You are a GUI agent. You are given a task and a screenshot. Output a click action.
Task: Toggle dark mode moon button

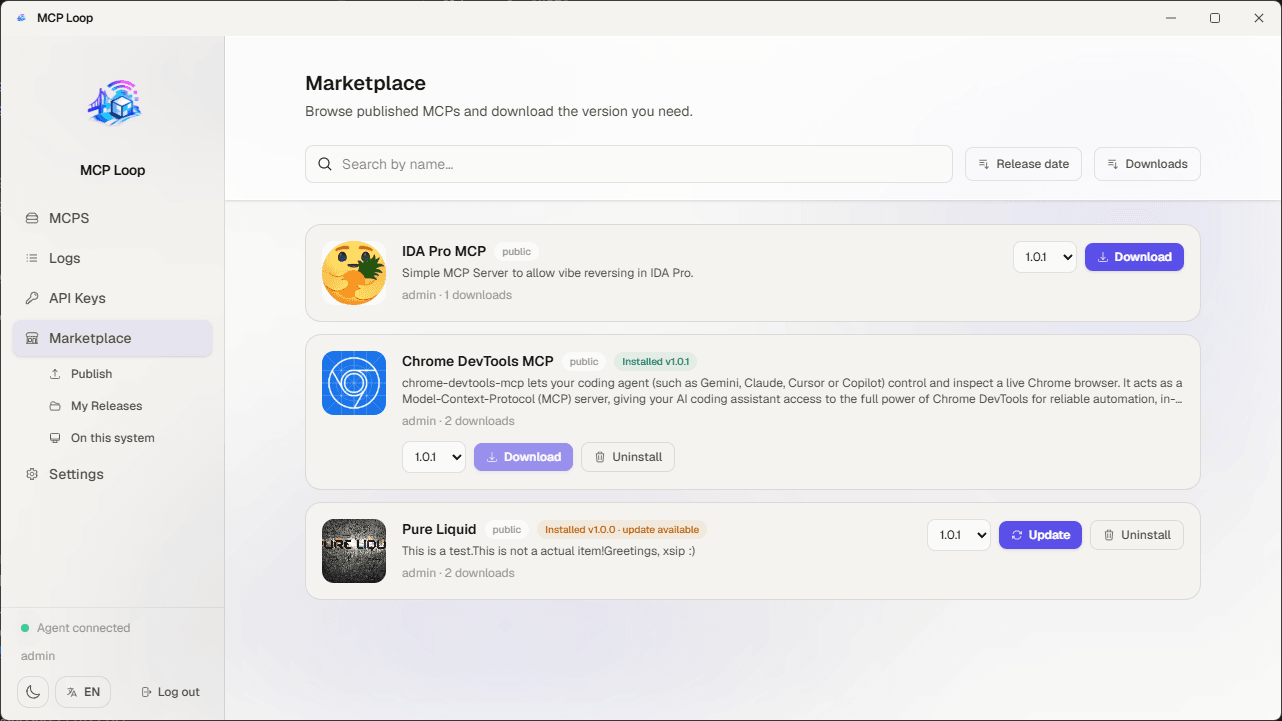(x=33, y=692)
